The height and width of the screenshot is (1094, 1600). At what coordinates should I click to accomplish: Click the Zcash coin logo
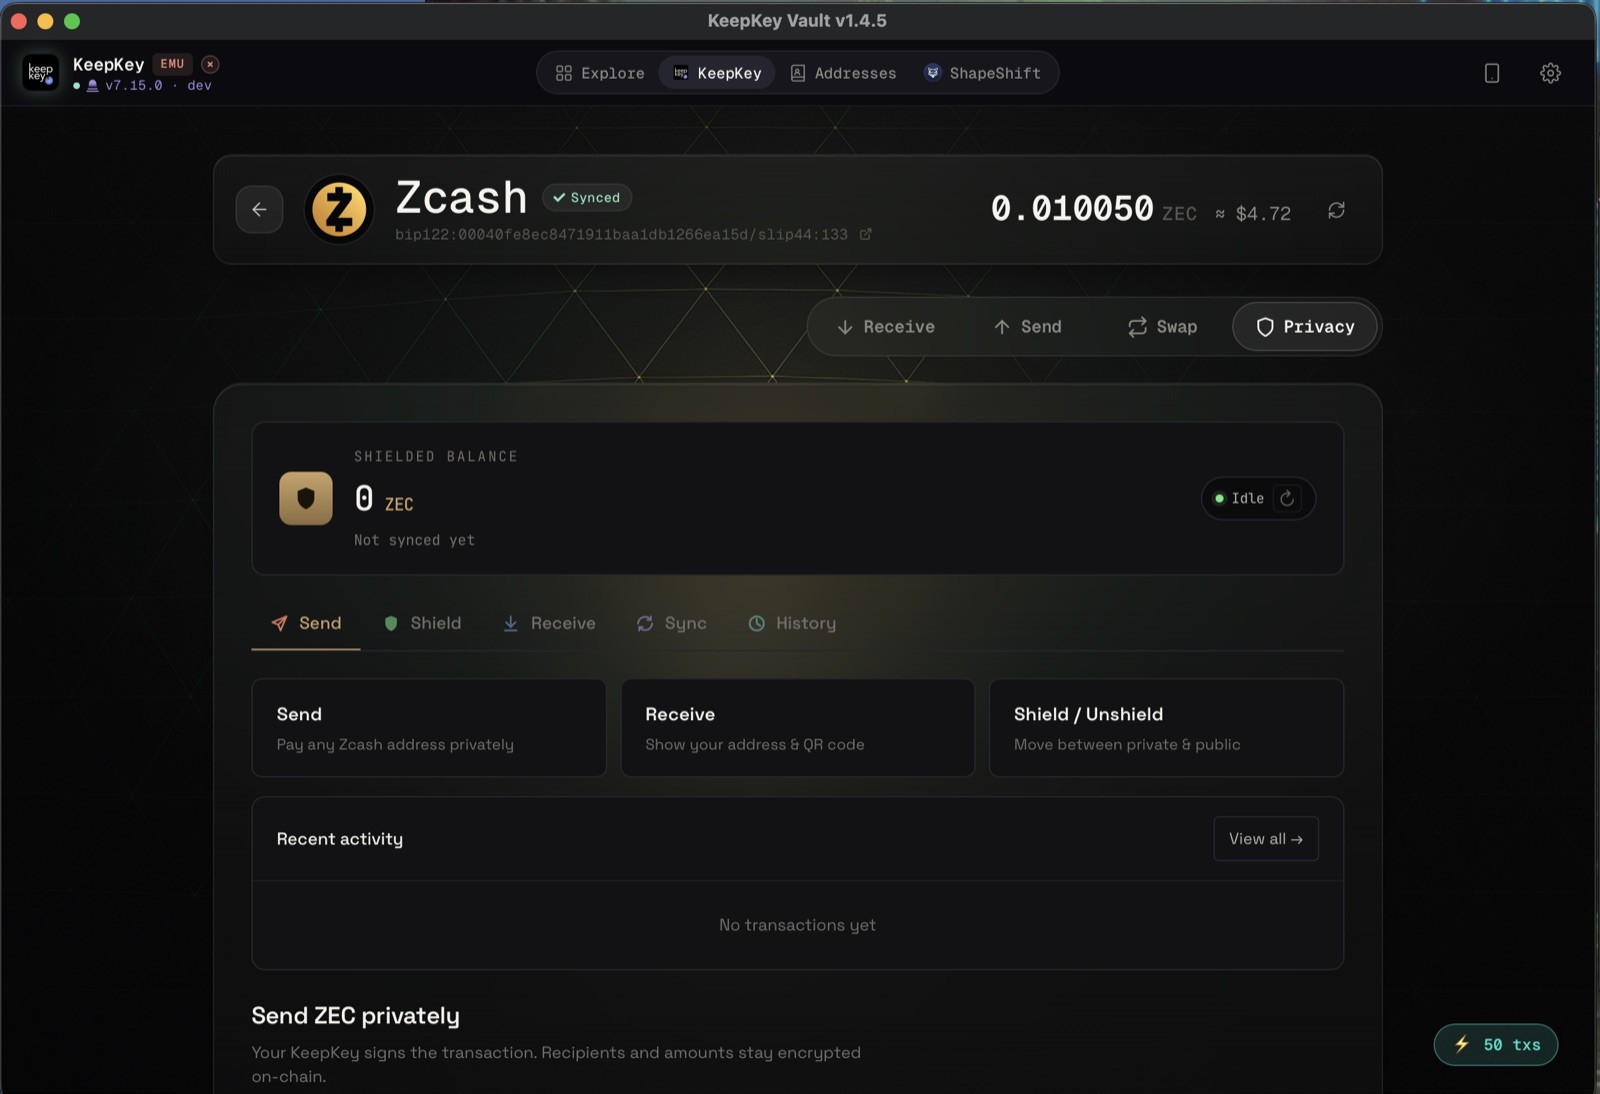pos(339,209)
